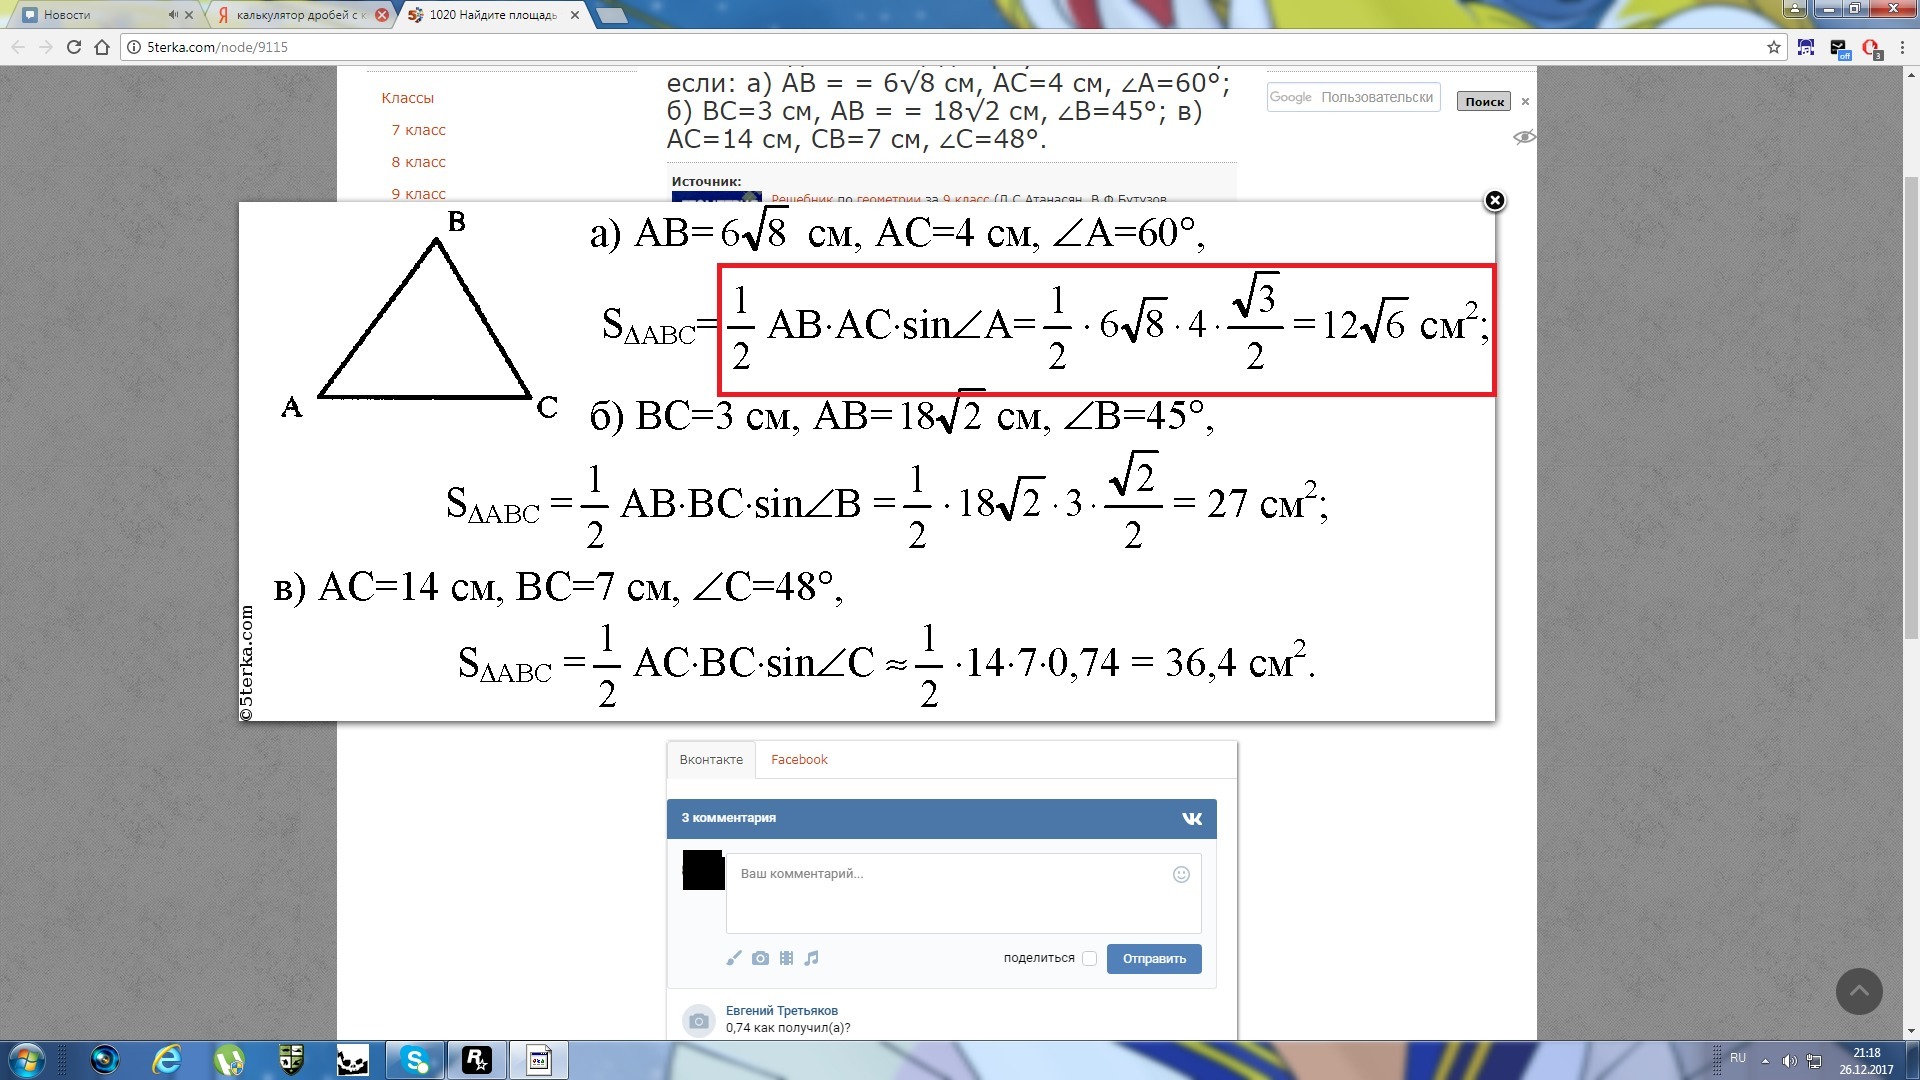Click the paintbrush graffiti icon
The height and width of the screenshot is (1080, 1920).
(734, 958)
